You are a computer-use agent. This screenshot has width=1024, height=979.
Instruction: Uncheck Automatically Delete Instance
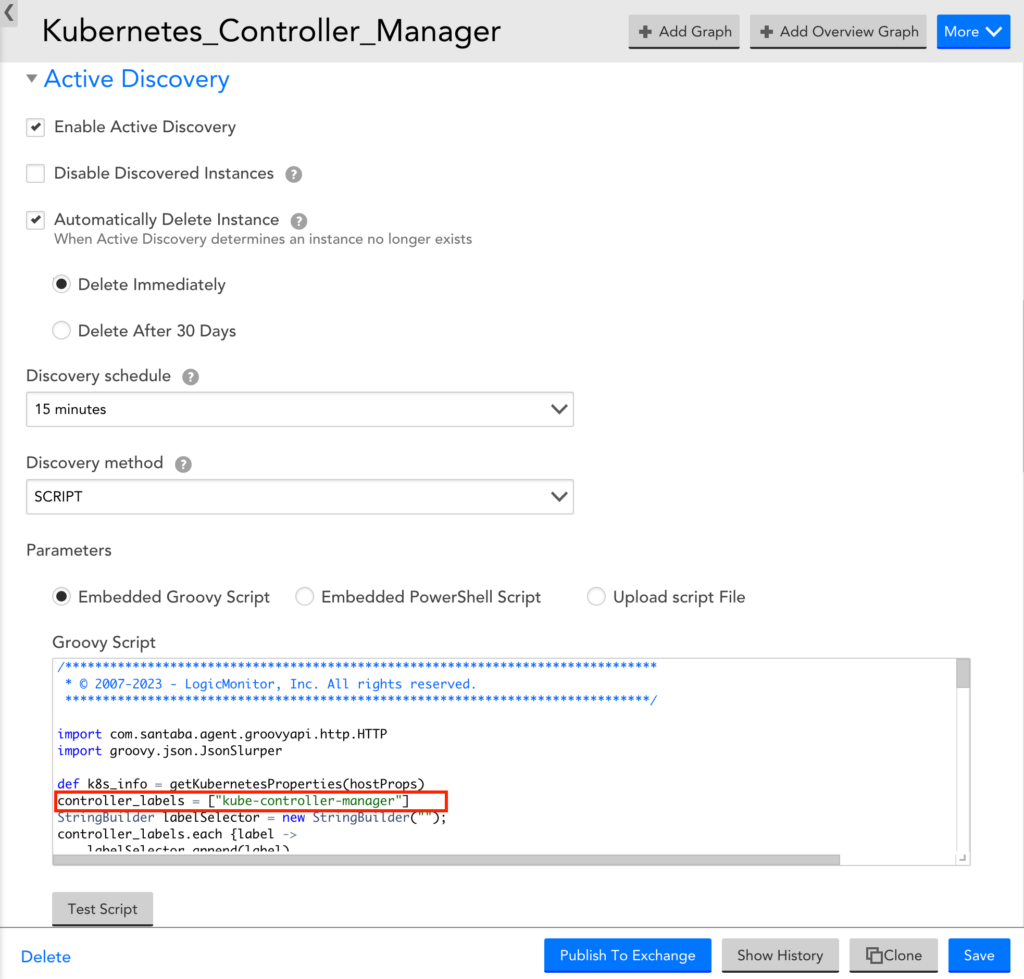coord(36,220)
